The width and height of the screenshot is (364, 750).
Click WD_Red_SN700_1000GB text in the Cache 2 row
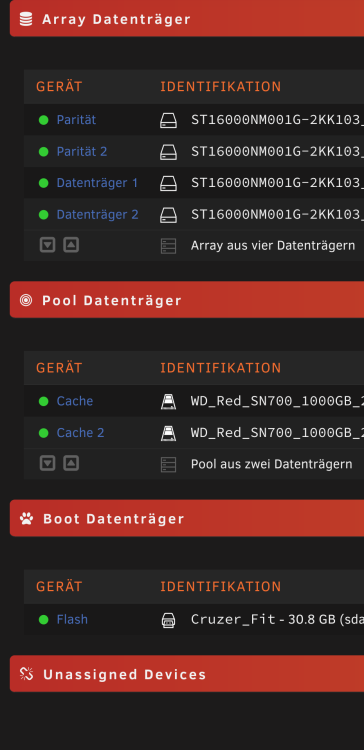click(277, 432)
